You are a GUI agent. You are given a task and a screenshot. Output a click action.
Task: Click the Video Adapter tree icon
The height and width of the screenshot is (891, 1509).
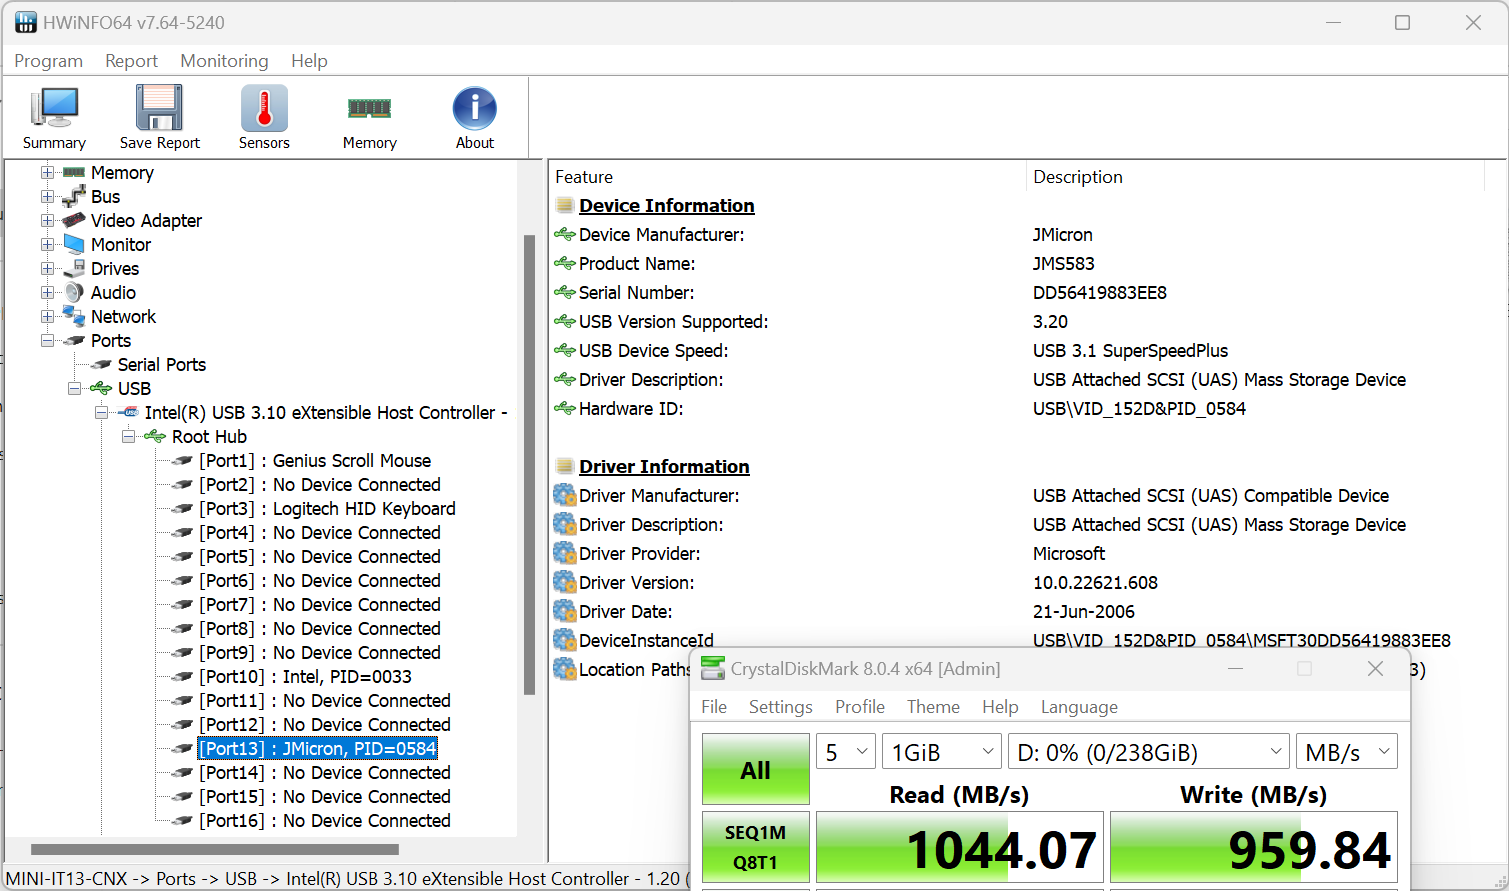(x=74, y=221)
